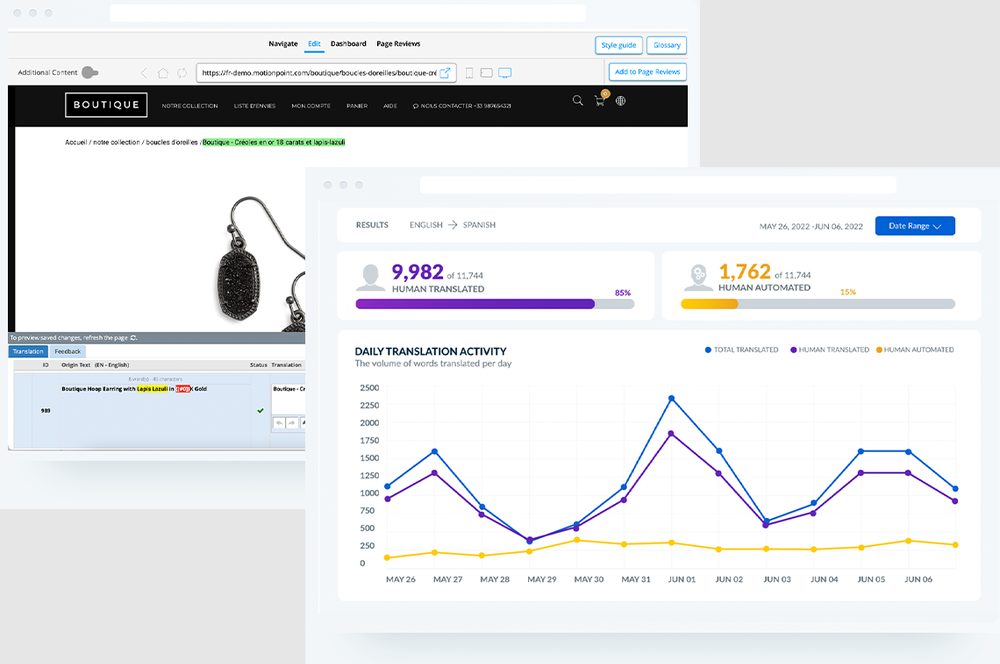Click the 1,762 human automated count
The width and height of the screenshot is (1000, 664).
[x=744, y=272]
